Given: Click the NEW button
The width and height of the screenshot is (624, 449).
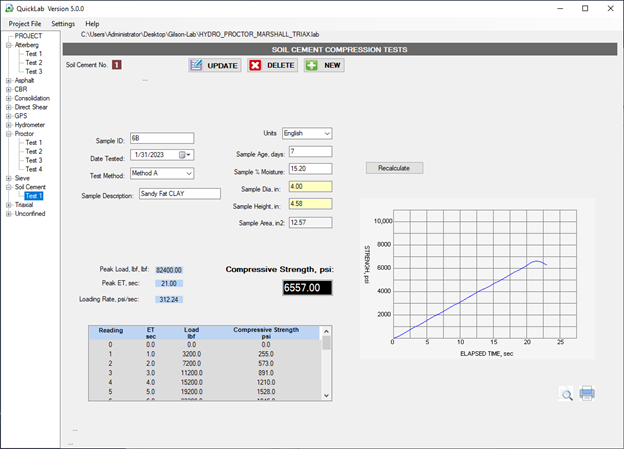Looking at the screenshot, I should tap(324, 65).
